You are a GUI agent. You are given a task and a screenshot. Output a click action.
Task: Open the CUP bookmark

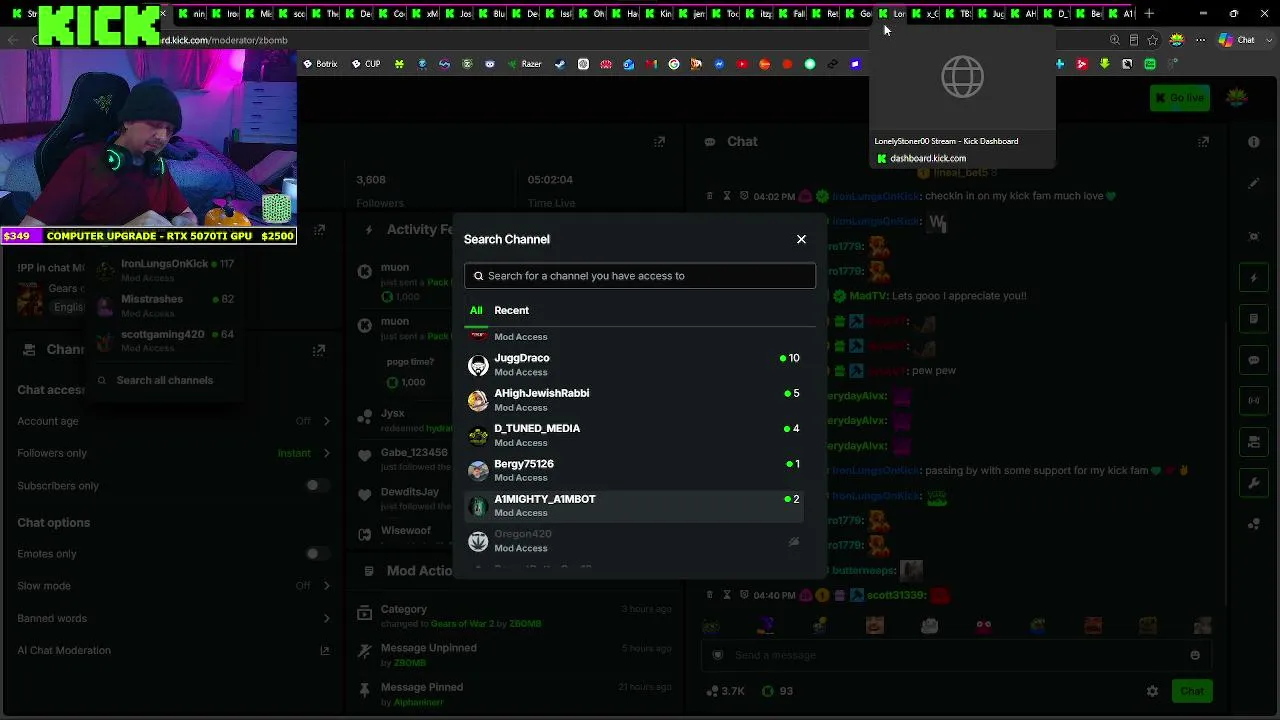point(365,64)
